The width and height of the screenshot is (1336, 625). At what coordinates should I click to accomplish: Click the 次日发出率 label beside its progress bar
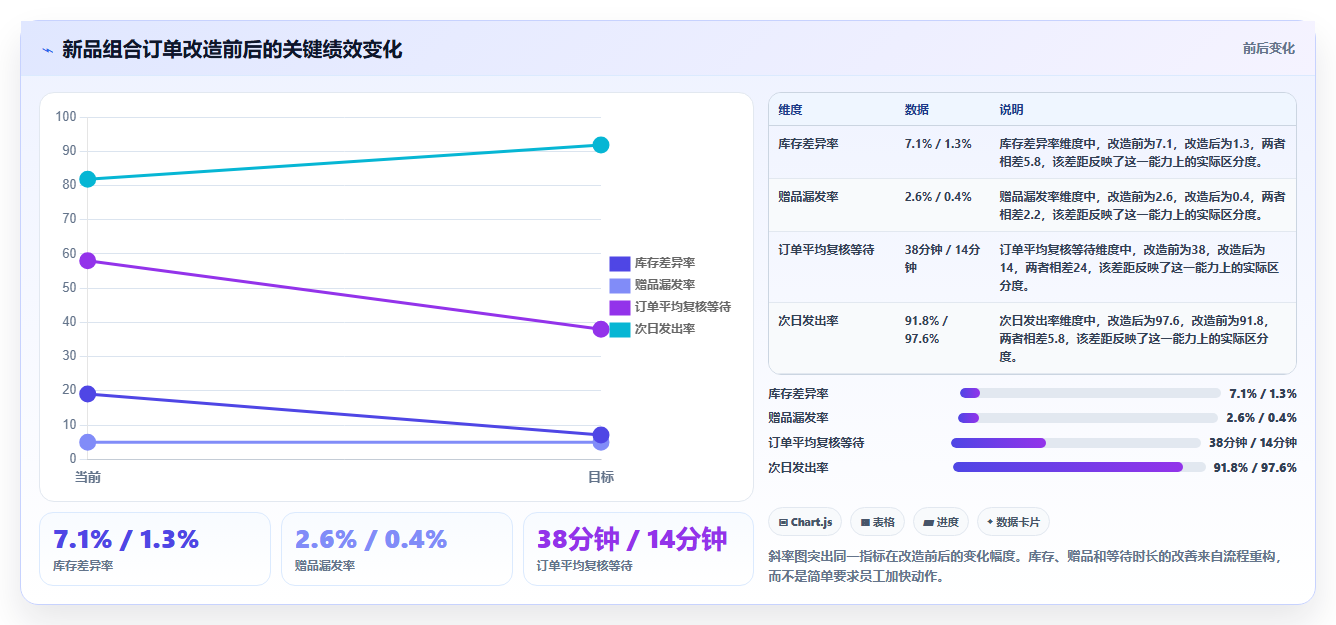(798, 467)
